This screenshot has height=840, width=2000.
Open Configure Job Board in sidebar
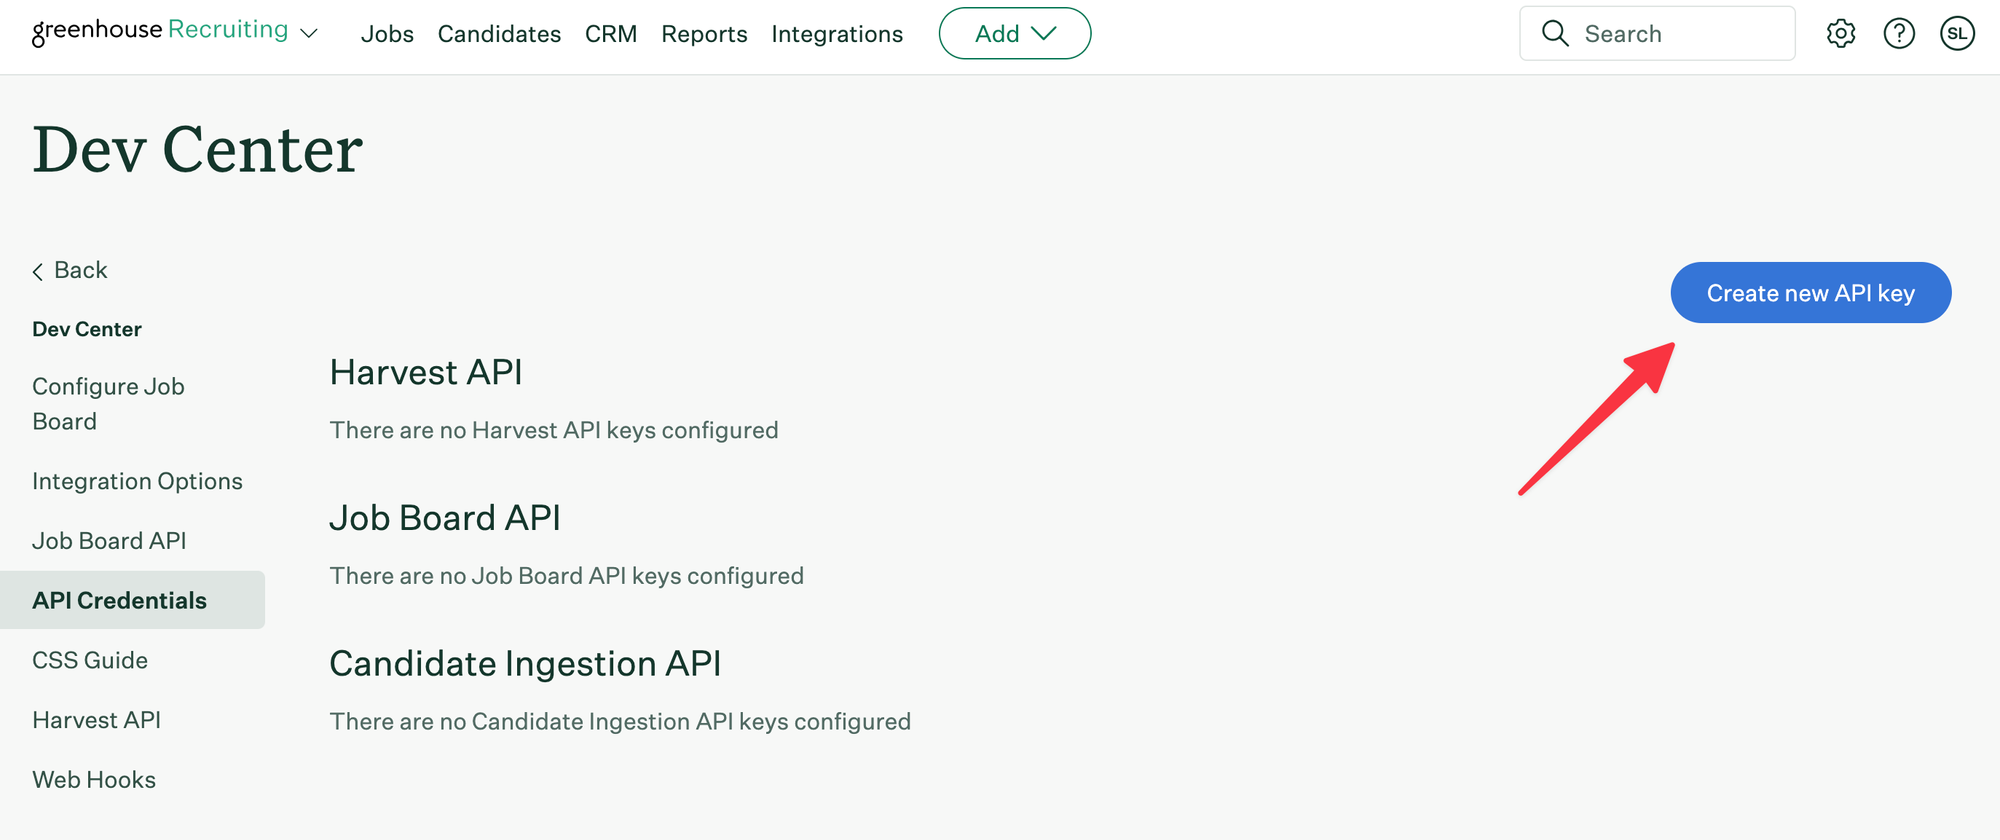108,403
